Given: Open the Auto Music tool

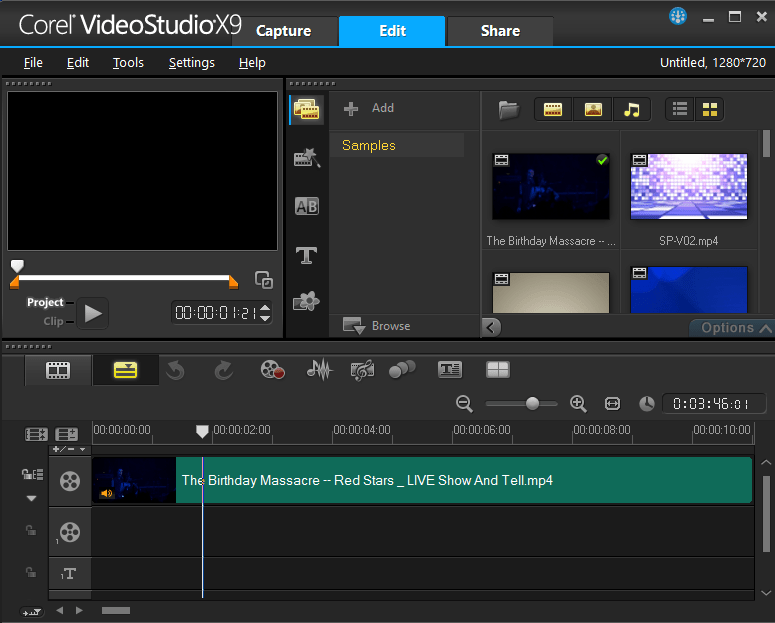Looking at the screenshot, I should point(362,370).
